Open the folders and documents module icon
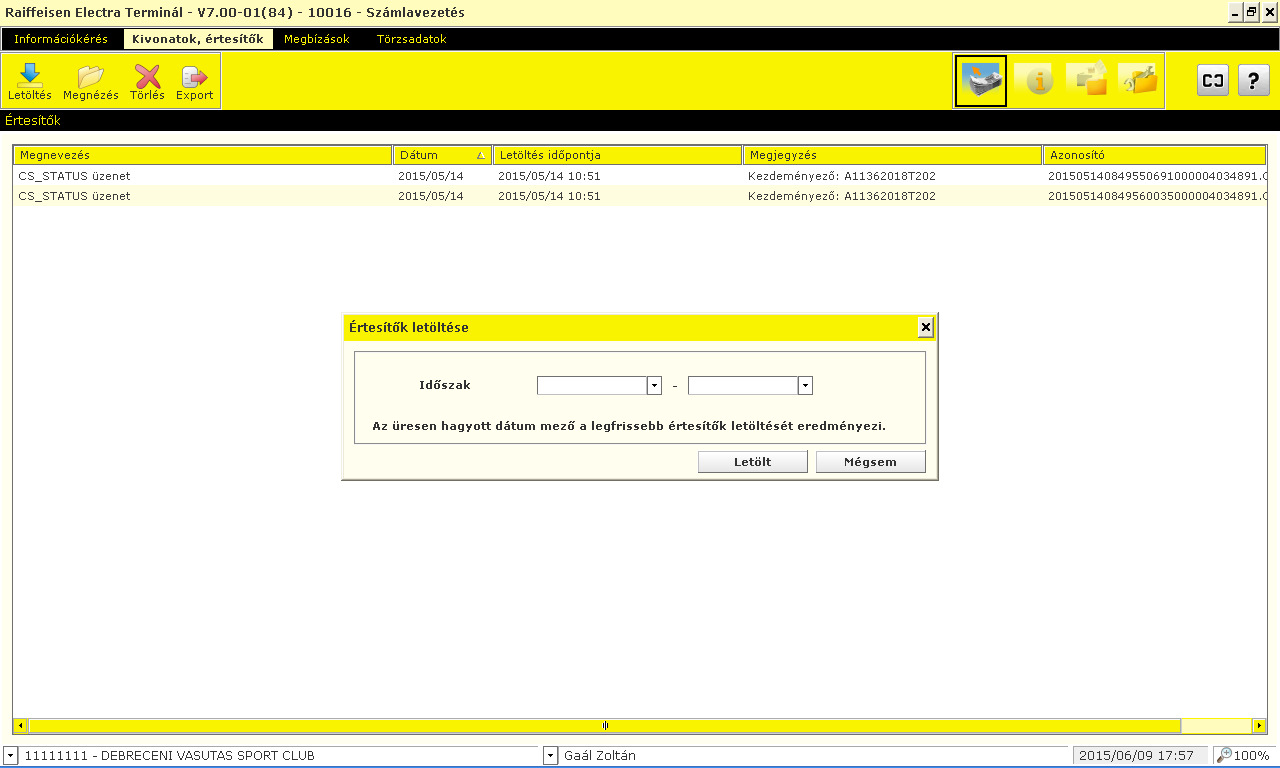The height and width of the screenshot is (768, 1280). click(x=1087, y=81)
